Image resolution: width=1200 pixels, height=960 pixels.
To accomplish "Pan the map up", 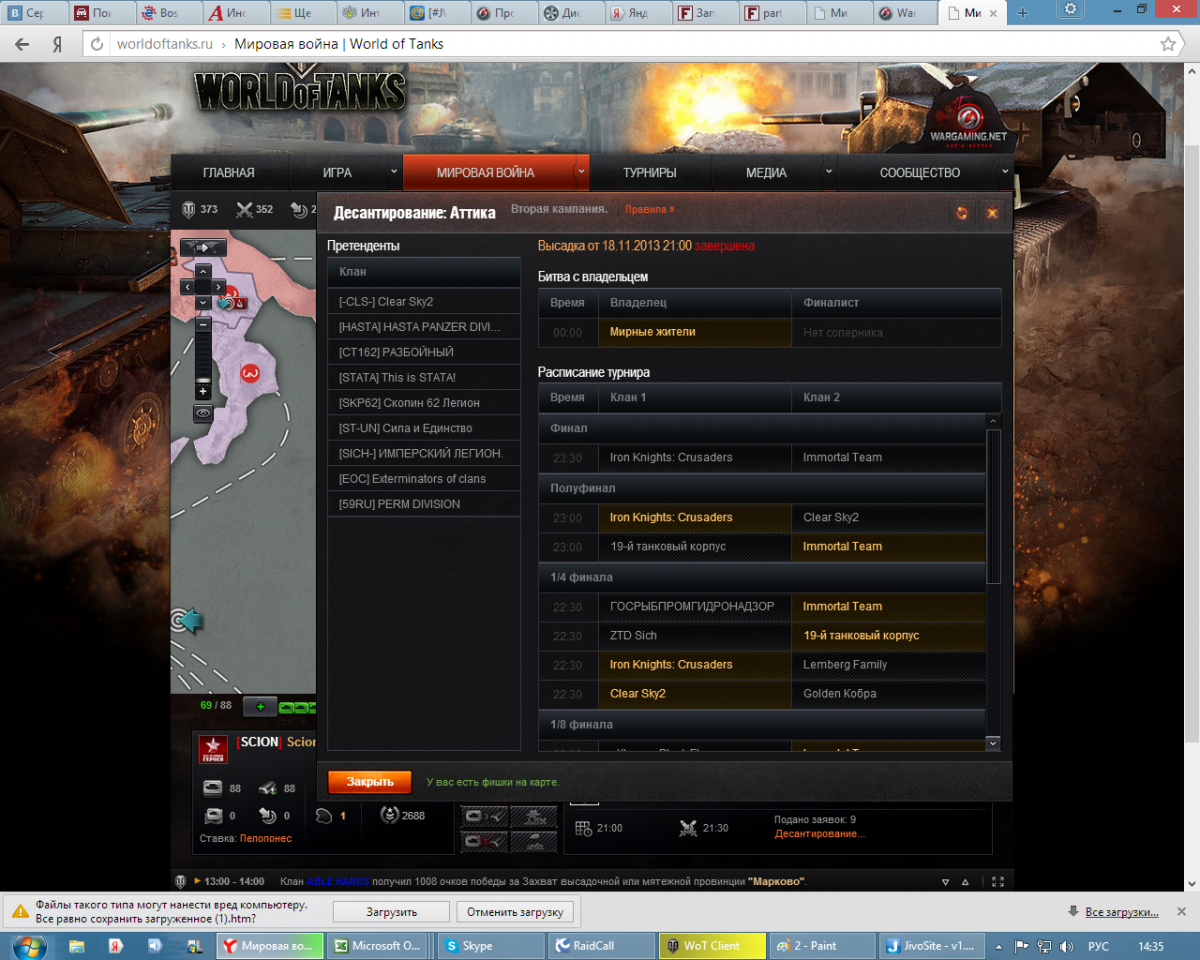I will pos(203,271).
